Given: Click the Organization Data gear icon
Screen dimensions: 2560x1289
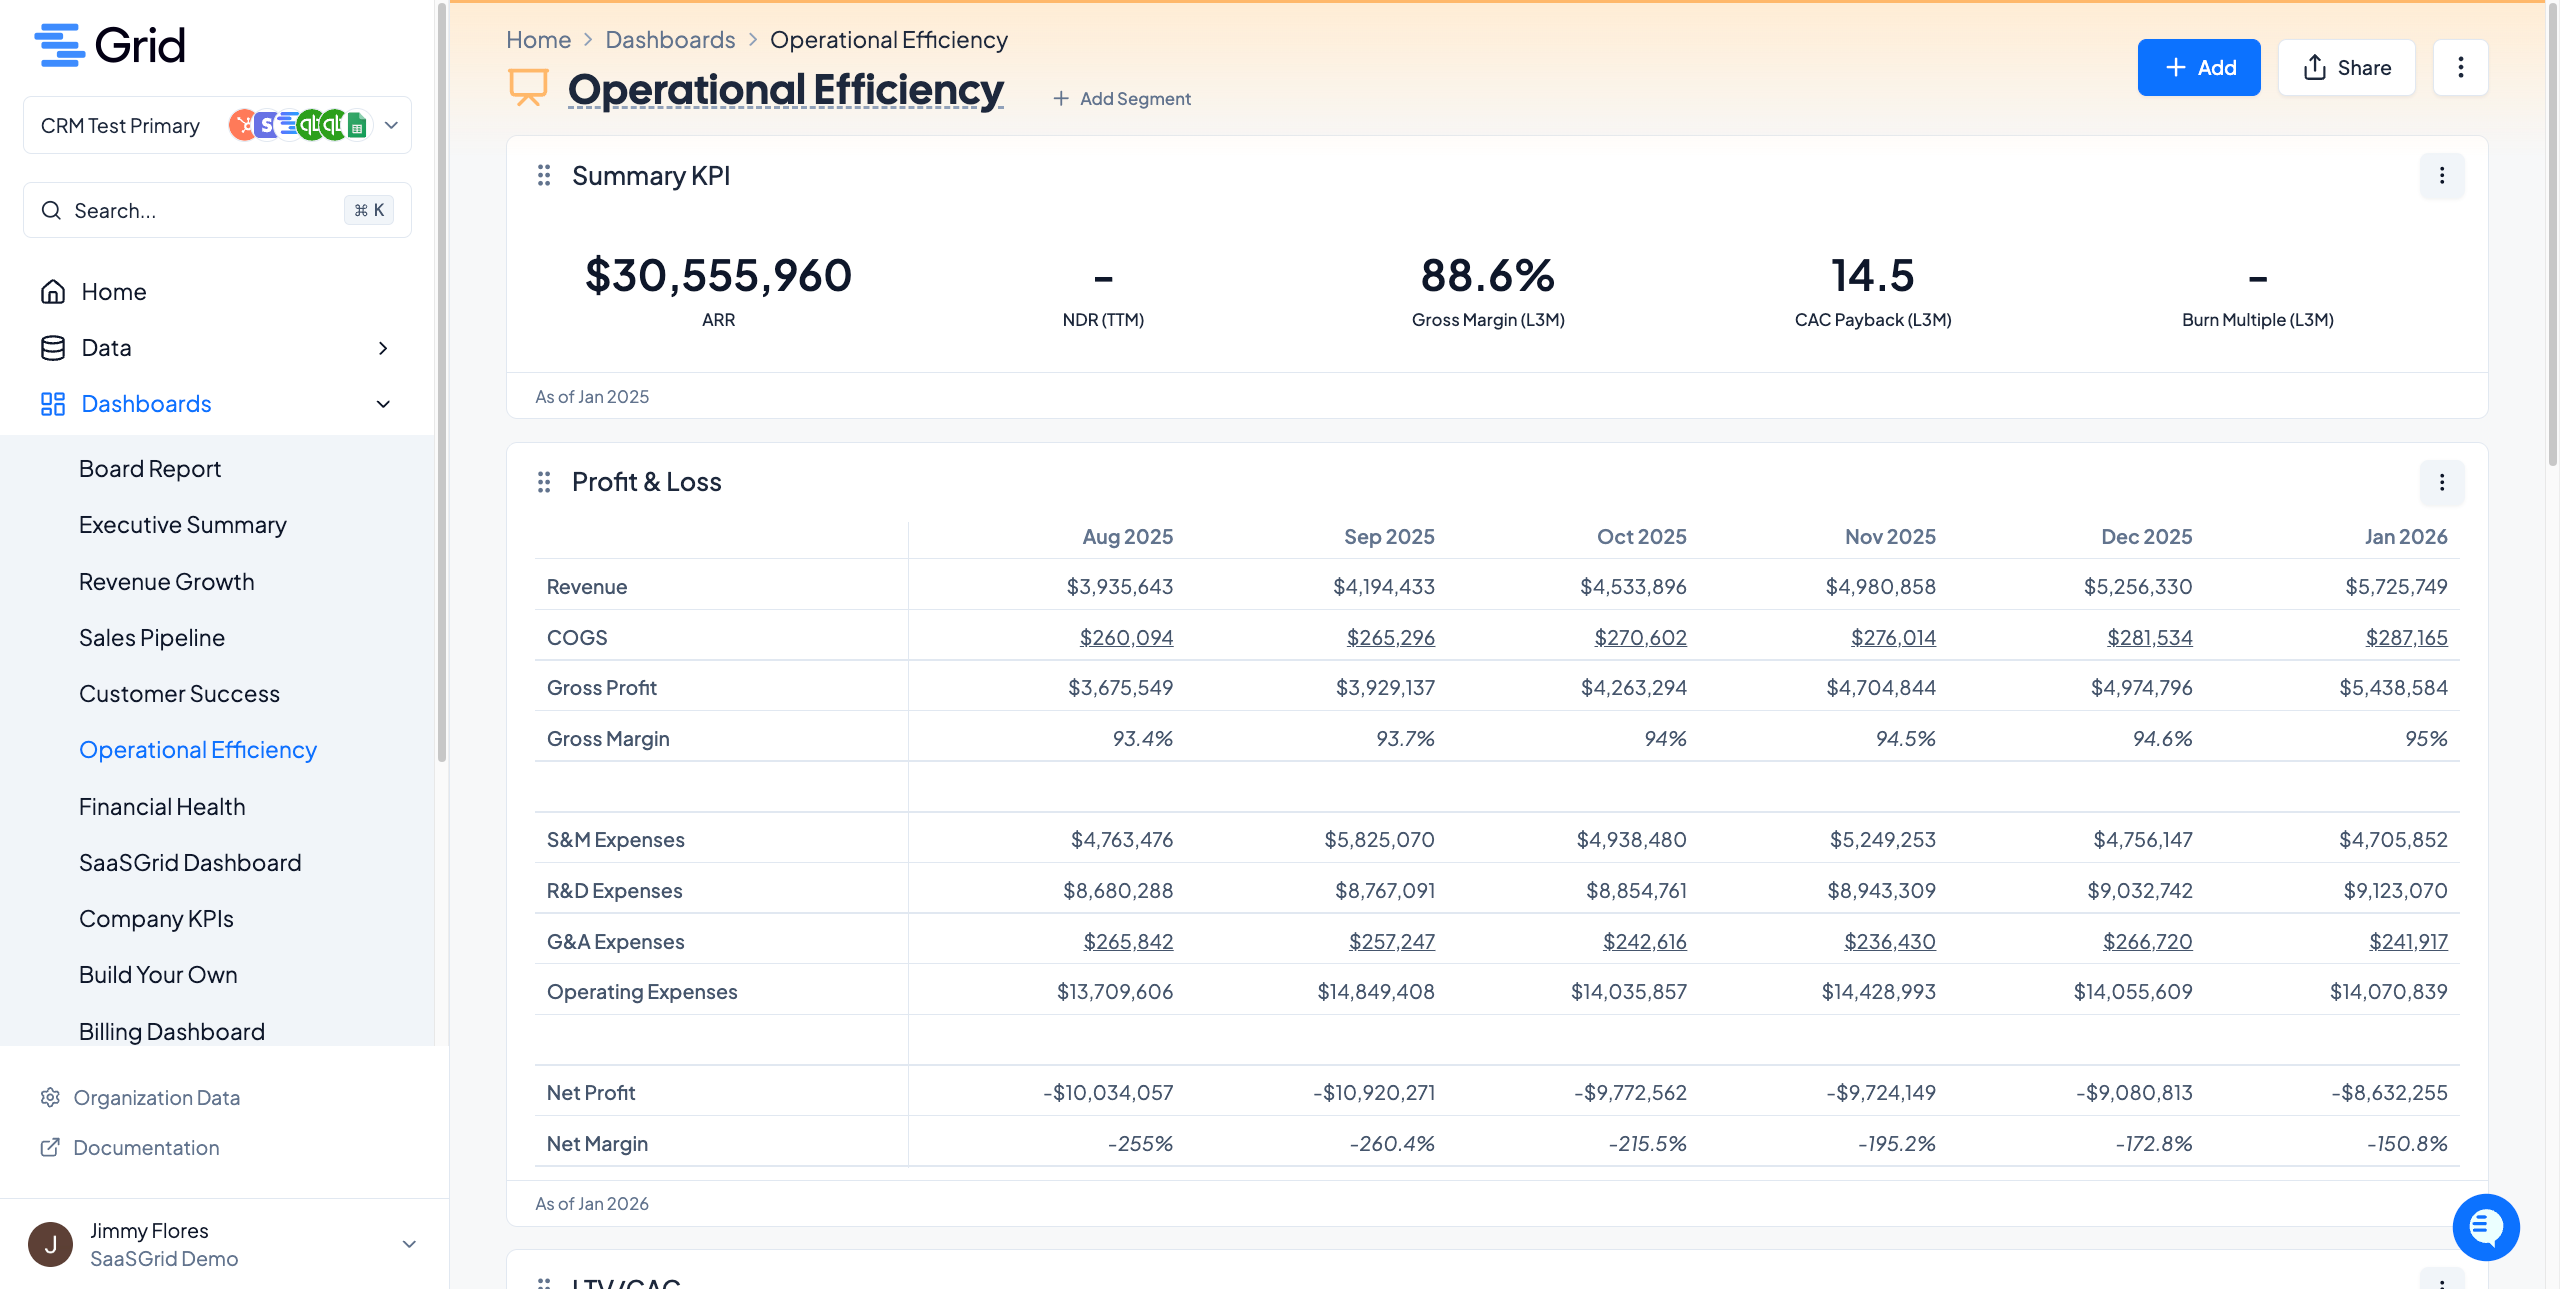Looking at the screenshot, I should click(x=50, y=1098).
